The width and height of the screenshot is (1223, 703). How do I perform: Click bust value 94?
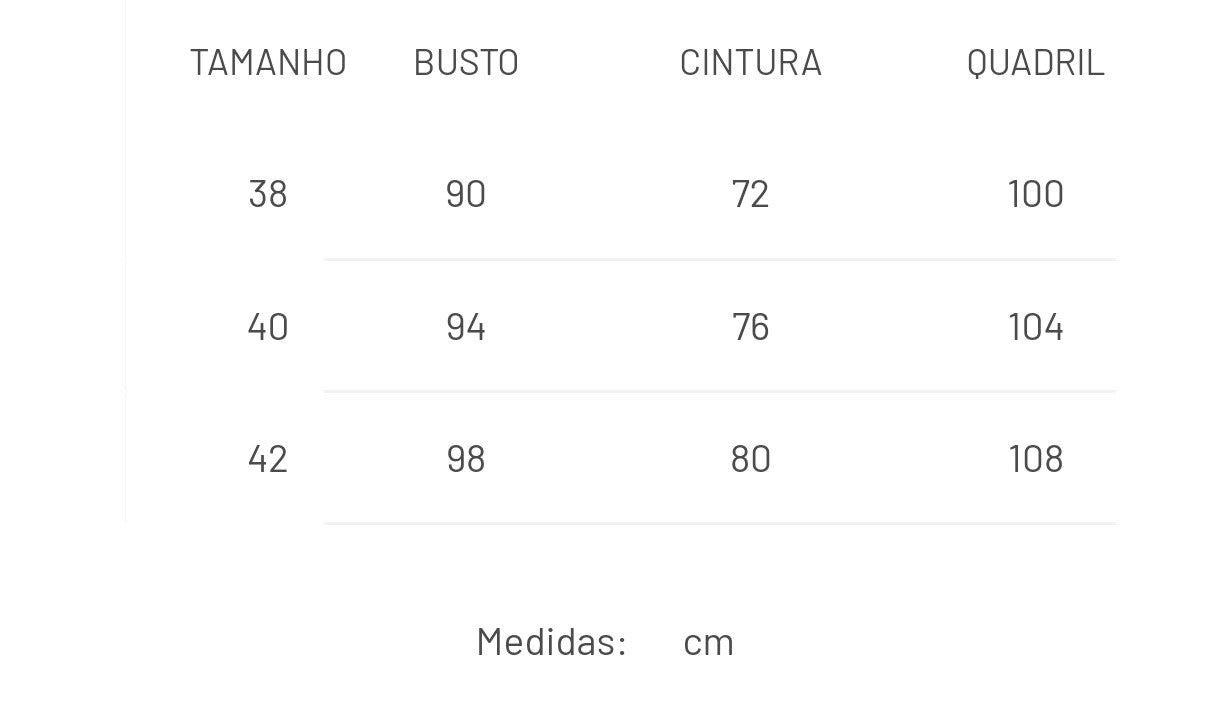[x=466, y=327]
